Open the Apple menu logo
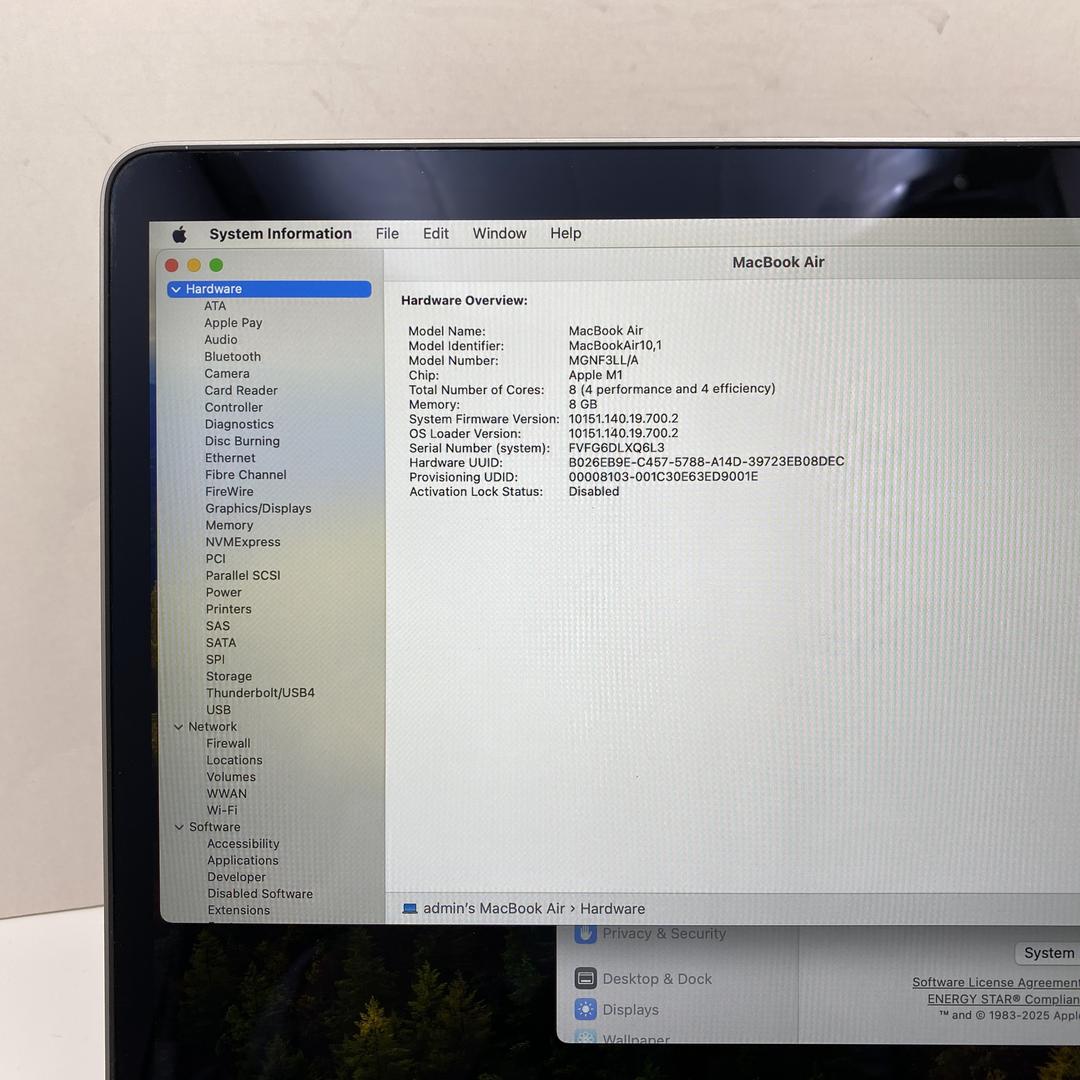The height and width of the screenshot is (1080, 1080). [x=179, y=234]
